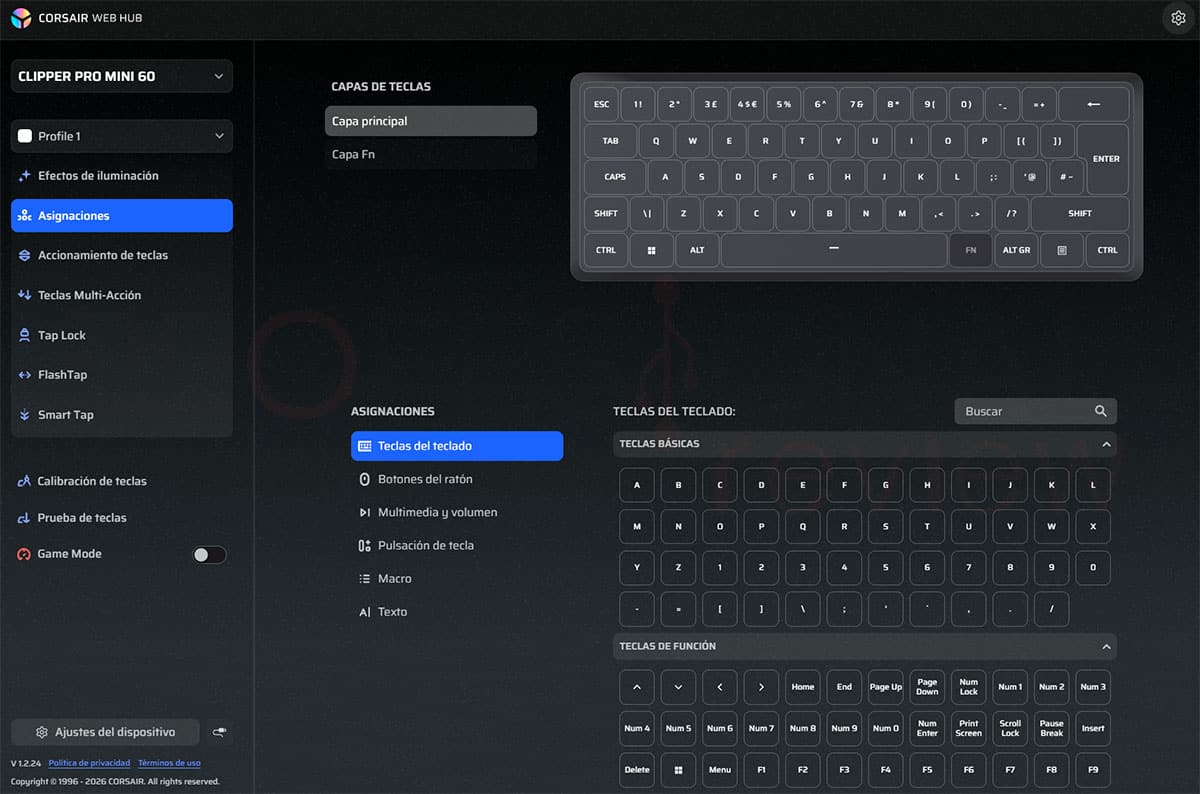
Task: Assign the Insert function key
Action: 1093,728
